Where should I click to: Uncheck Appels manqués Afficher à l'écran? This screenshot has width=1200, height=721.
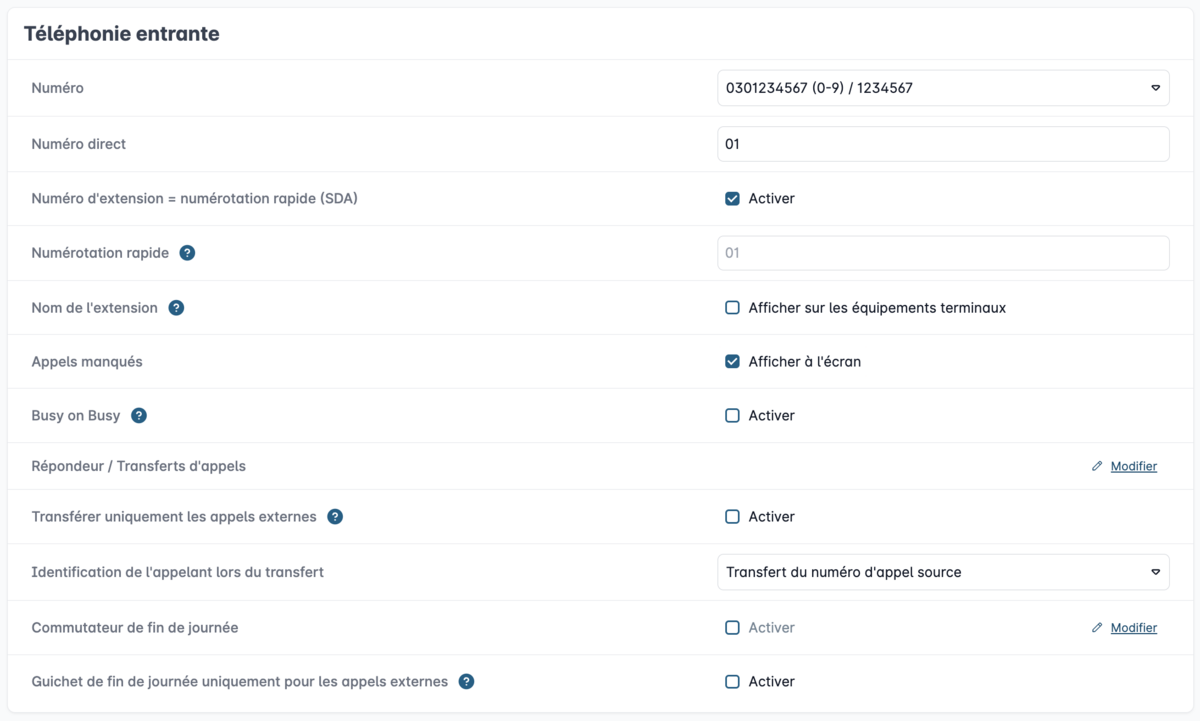(x=732, y=362)
